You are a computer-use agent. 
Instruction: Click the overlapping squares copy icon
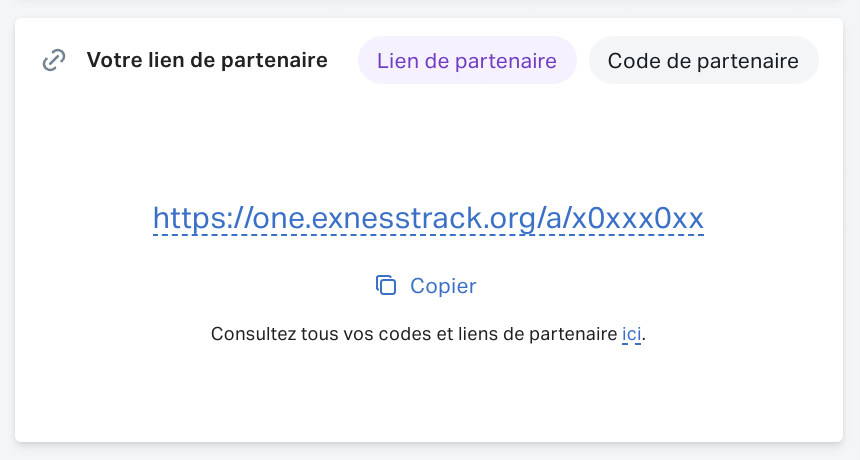(x=386, y=285)
